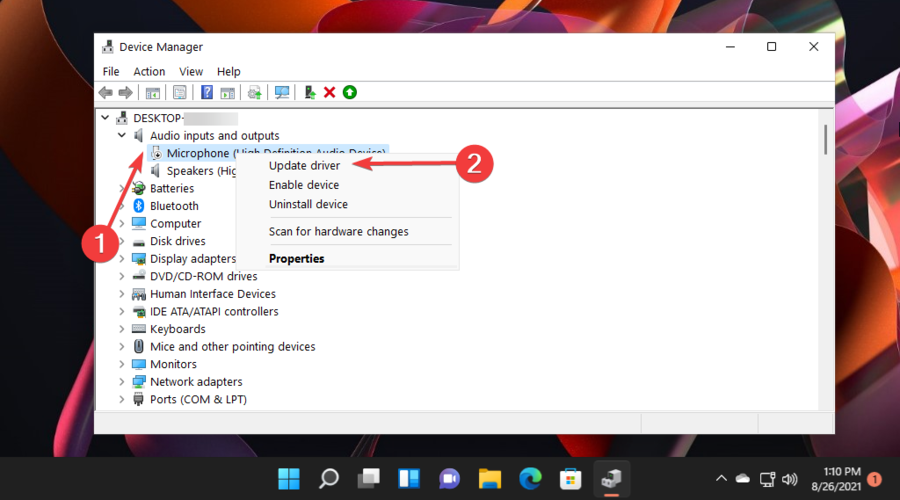The height and width of the screenshot is (500, 900).
Task: Expand the Network adapters category
Action: coord(122,382)
